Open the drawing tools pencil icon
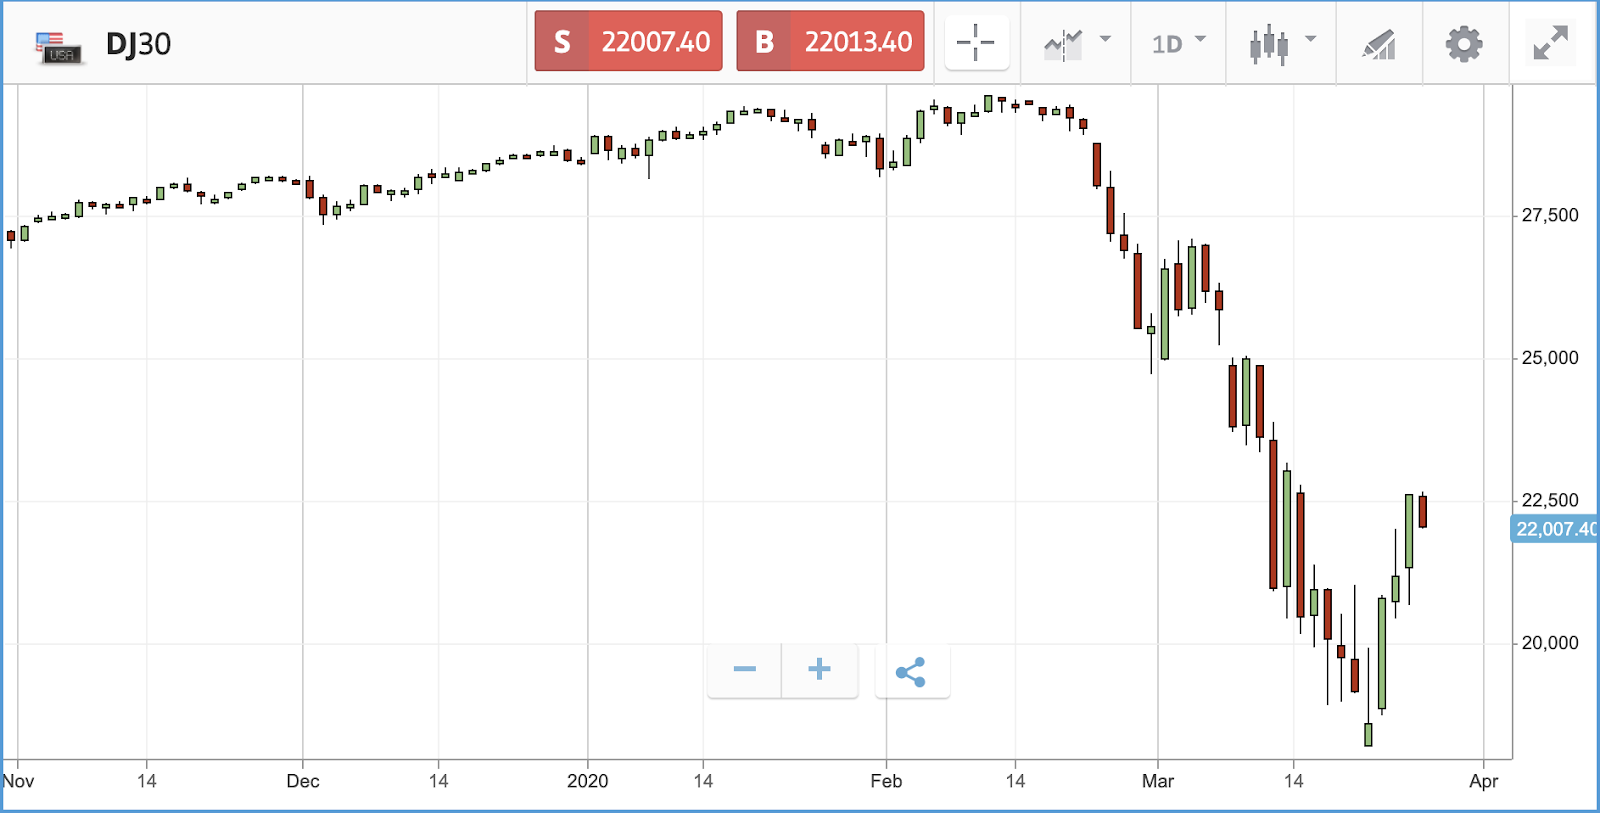1600x813 pixels. (x=1379, y=44)
